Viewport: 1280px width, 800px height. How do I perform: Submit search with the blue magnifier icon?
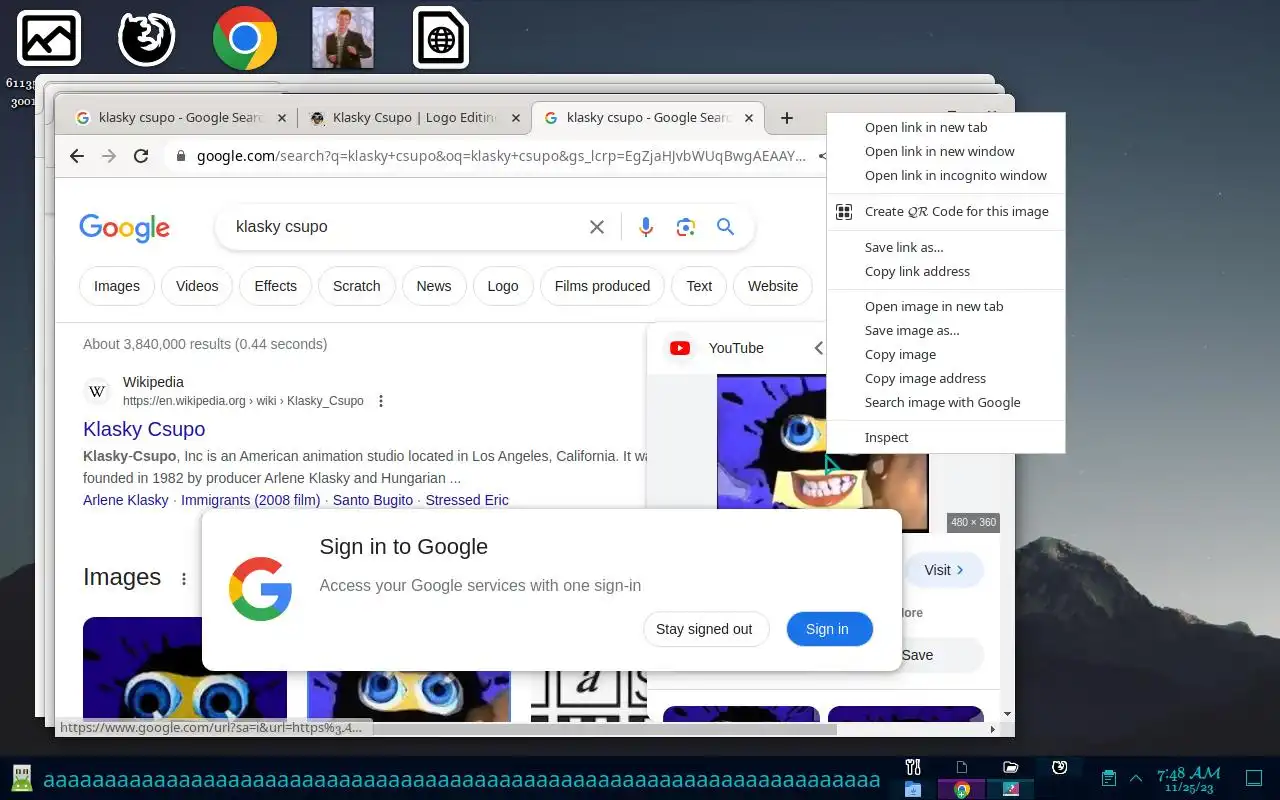[x=726, y=227]
